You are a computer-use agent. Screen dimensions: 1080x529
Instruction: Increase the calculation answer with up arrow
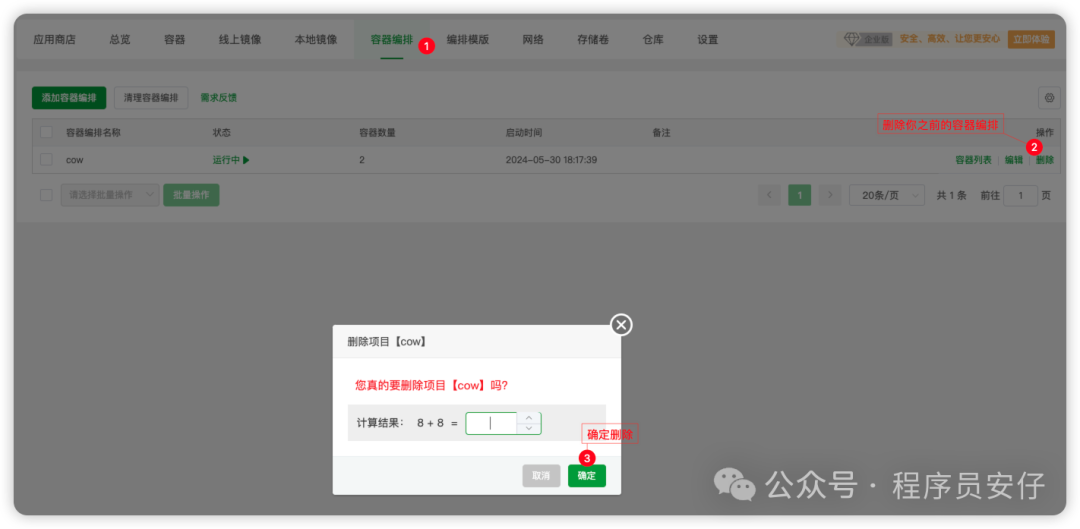[529, 417]
